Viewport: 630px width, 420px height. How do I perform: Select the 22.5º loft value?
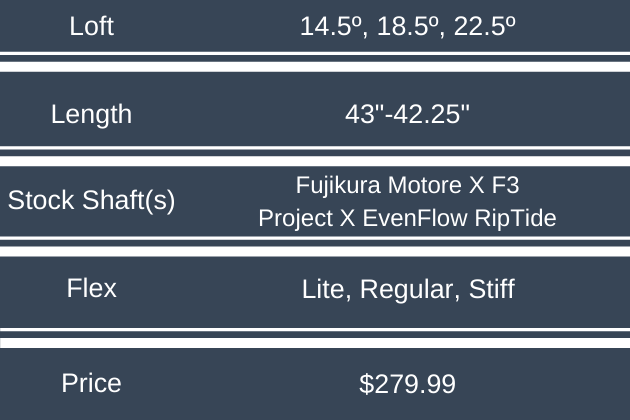tap(483, 27)
